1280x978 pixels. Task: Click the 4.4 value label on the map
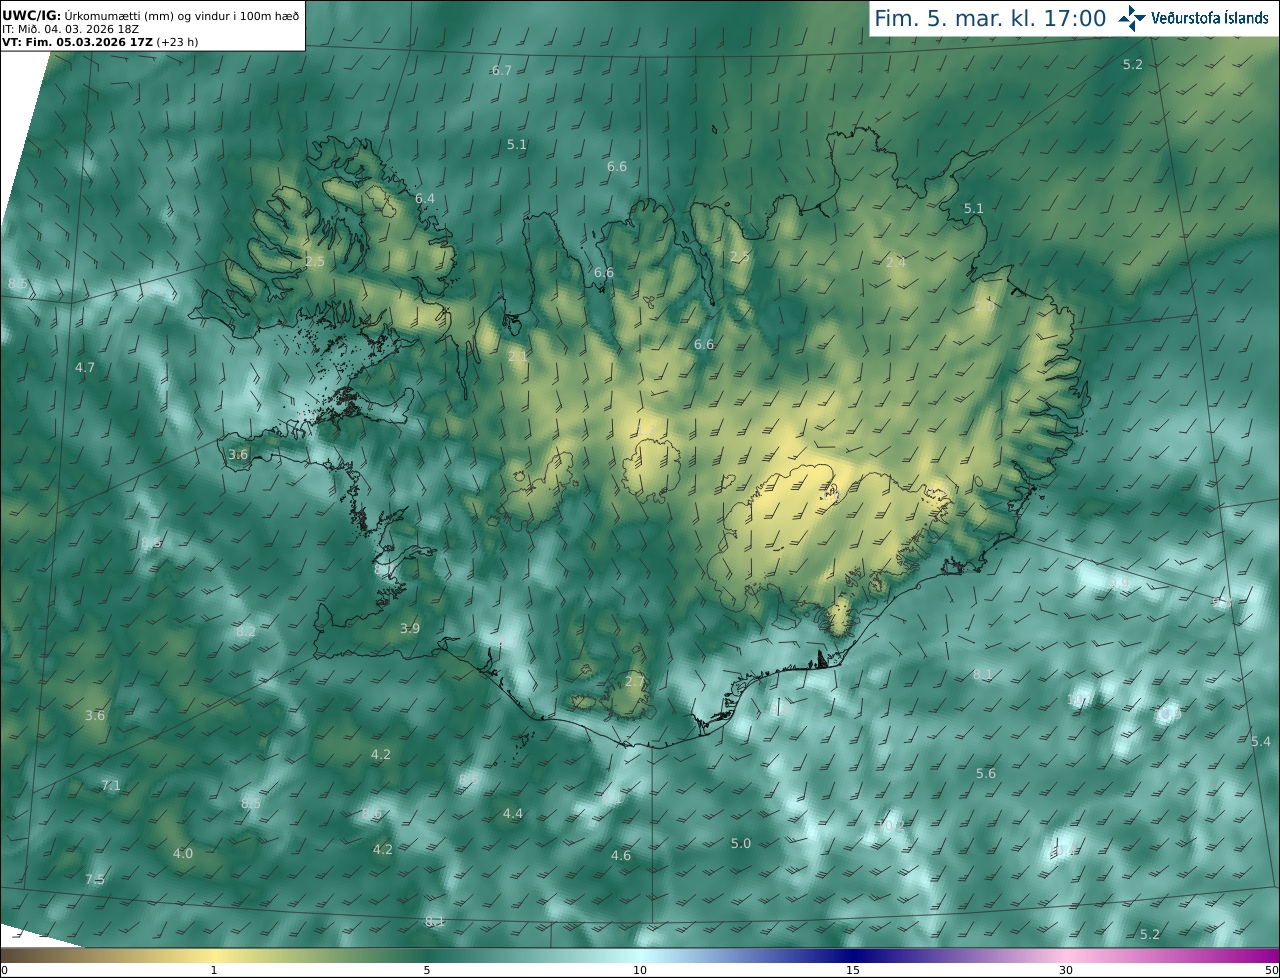pos(513,814)
